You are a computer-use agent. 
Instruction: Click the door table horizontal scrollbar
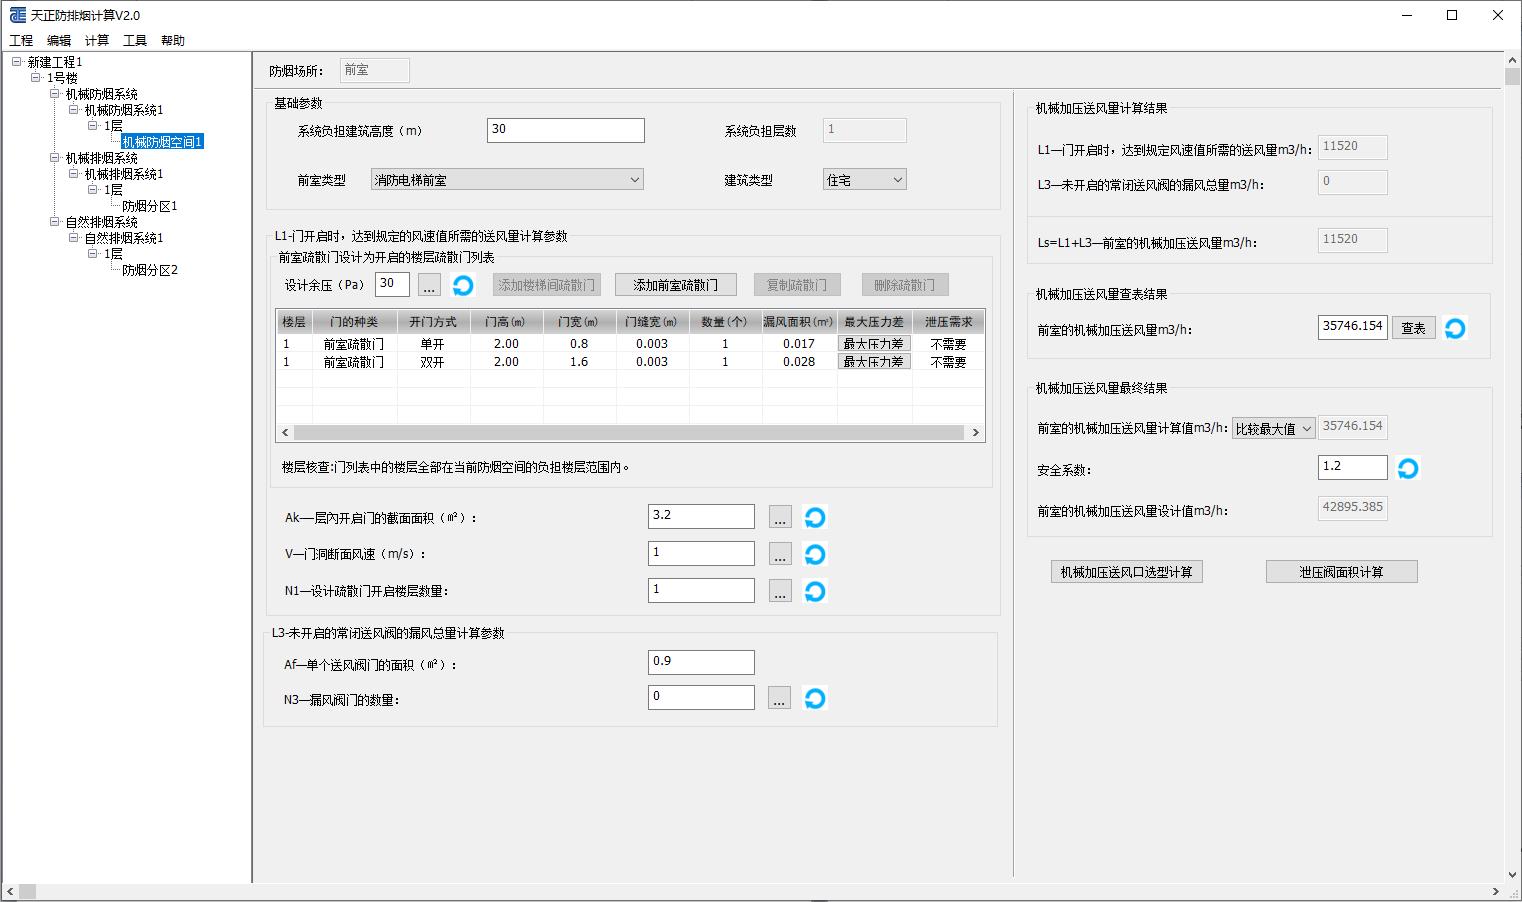tap(630, 433)
